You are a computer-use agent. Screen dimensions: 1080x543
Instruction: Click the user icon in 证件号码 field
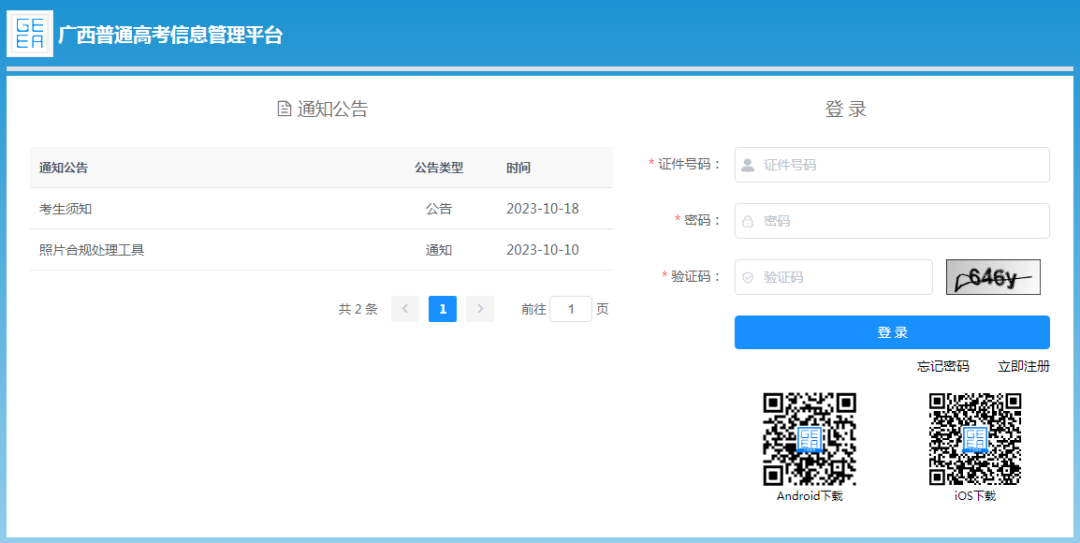tap(747, 165)
